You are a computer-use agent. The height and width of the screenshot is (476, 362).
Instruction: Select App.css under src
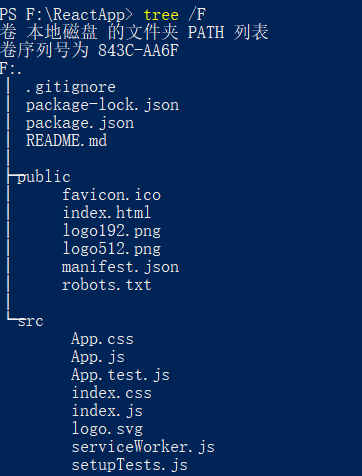pyautogui.click(x=102, y=339)
